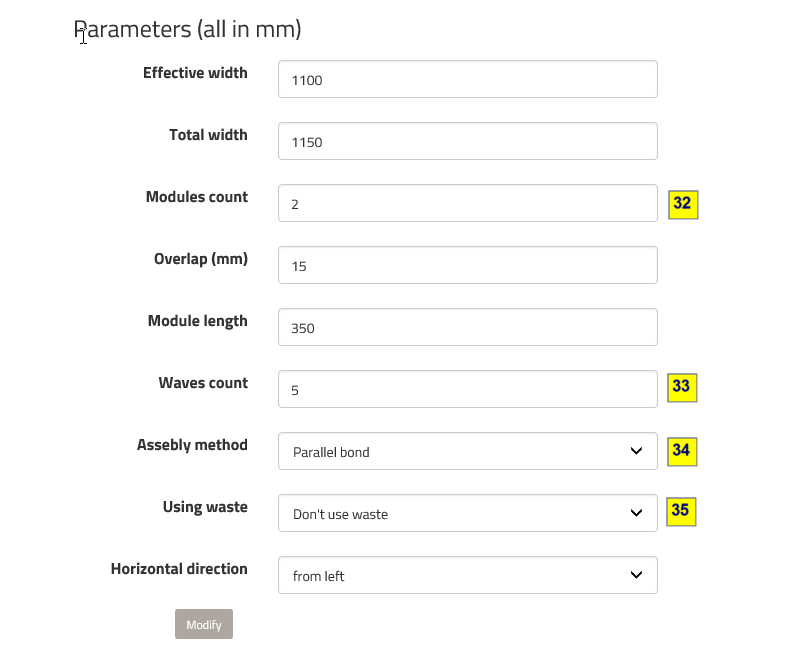Click the Module length input field
The height and width of the screenshot is (650, 800).
pos(467,328)
